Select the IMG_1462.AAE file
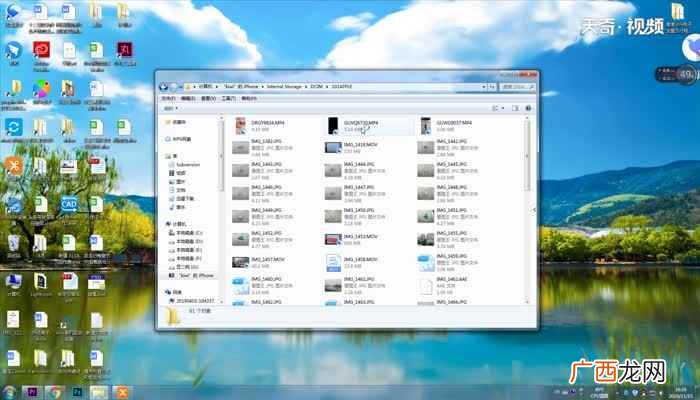700x400 pixels. pyautogui.click(x=443, y=286)
